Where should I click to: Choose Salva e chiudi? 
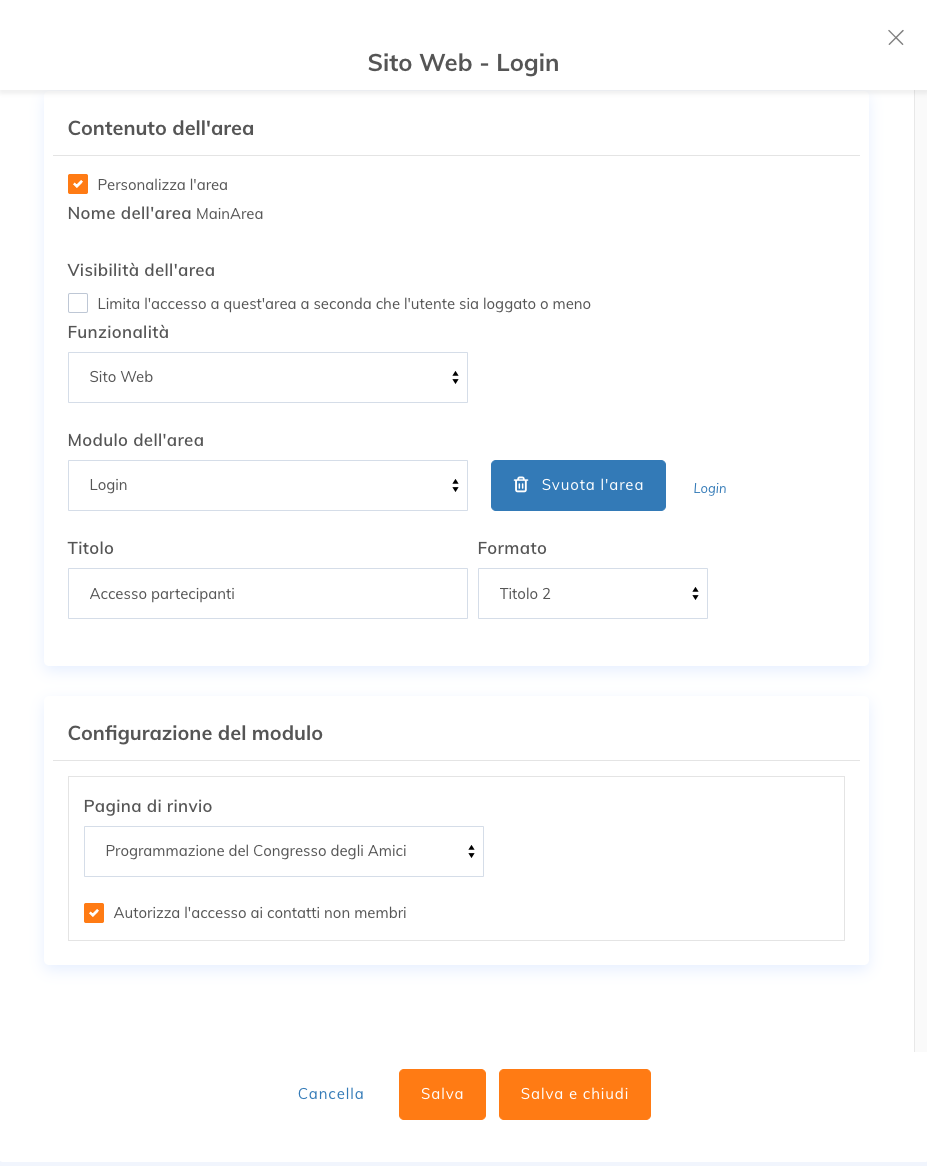[575, 1095]
